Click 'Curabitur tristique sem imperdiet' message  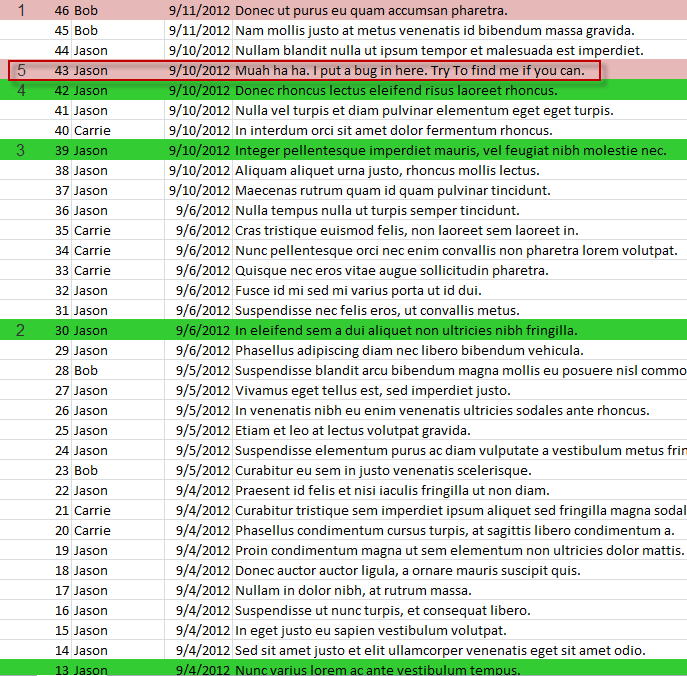pos(461,511)
